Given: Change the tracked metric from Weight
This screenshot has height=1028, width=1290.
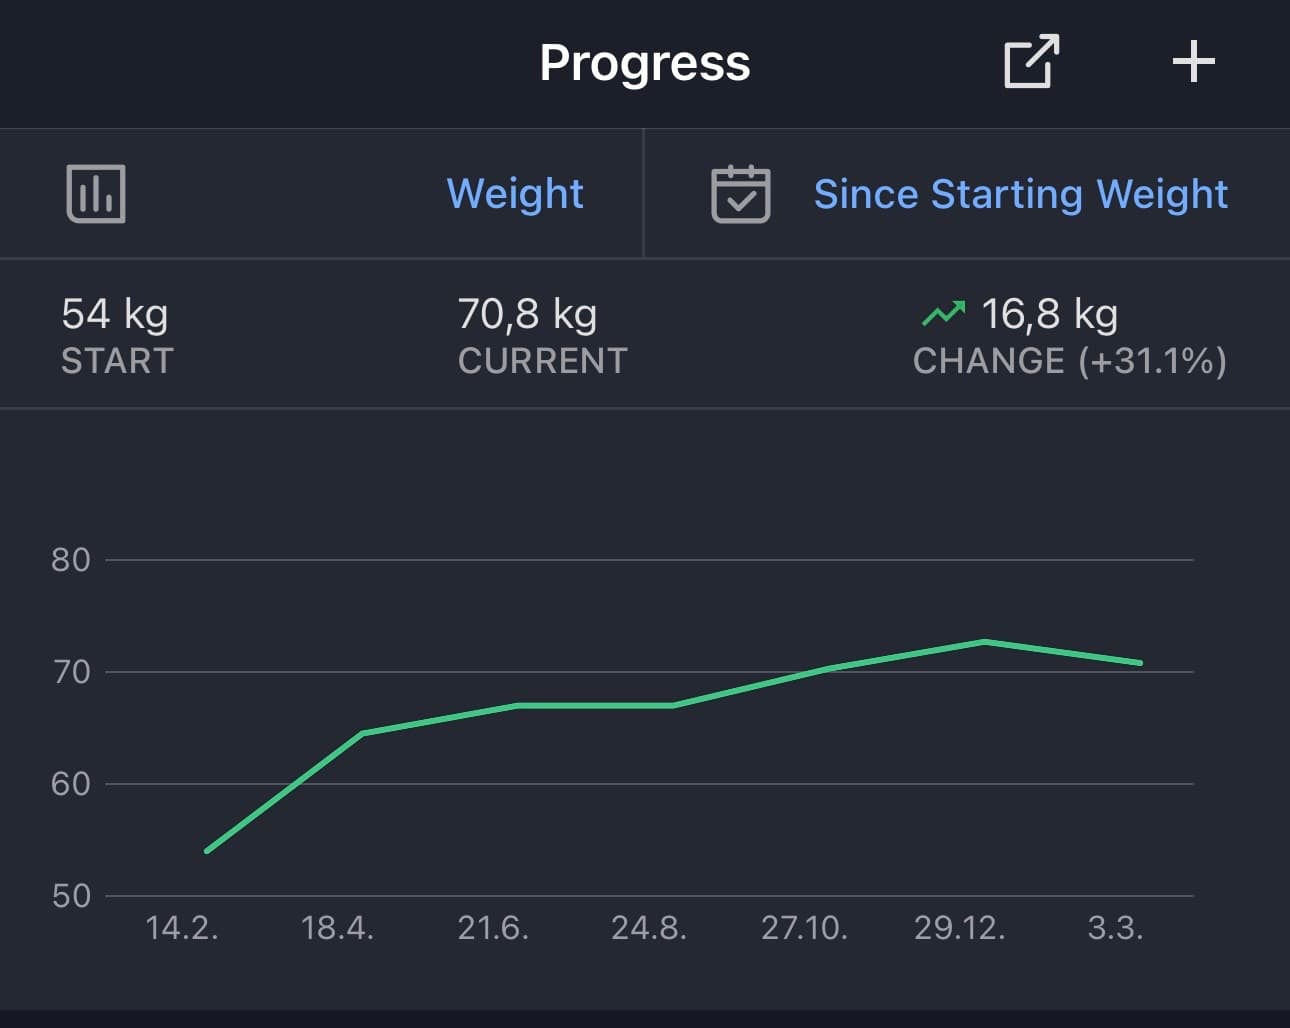Looking at the screenshot, I should pyautogui.click(x=516, y=193).
